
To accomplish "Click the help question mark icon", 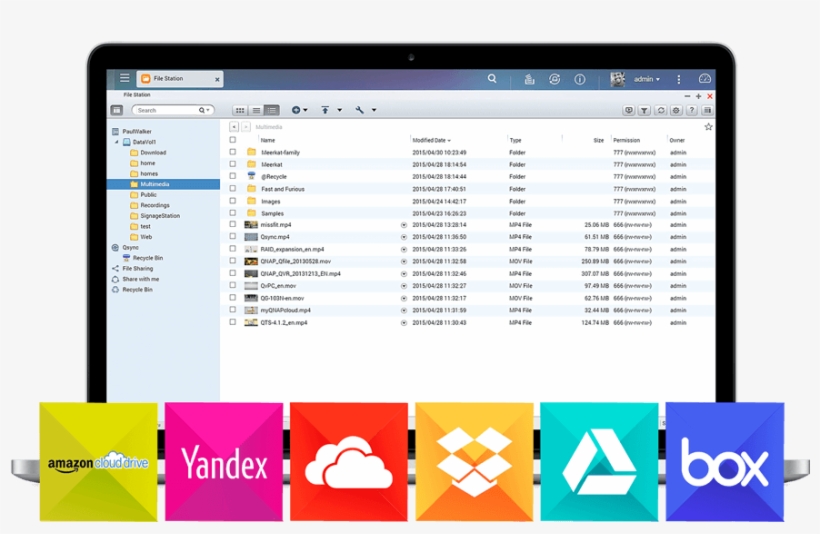I will point(692,110).
